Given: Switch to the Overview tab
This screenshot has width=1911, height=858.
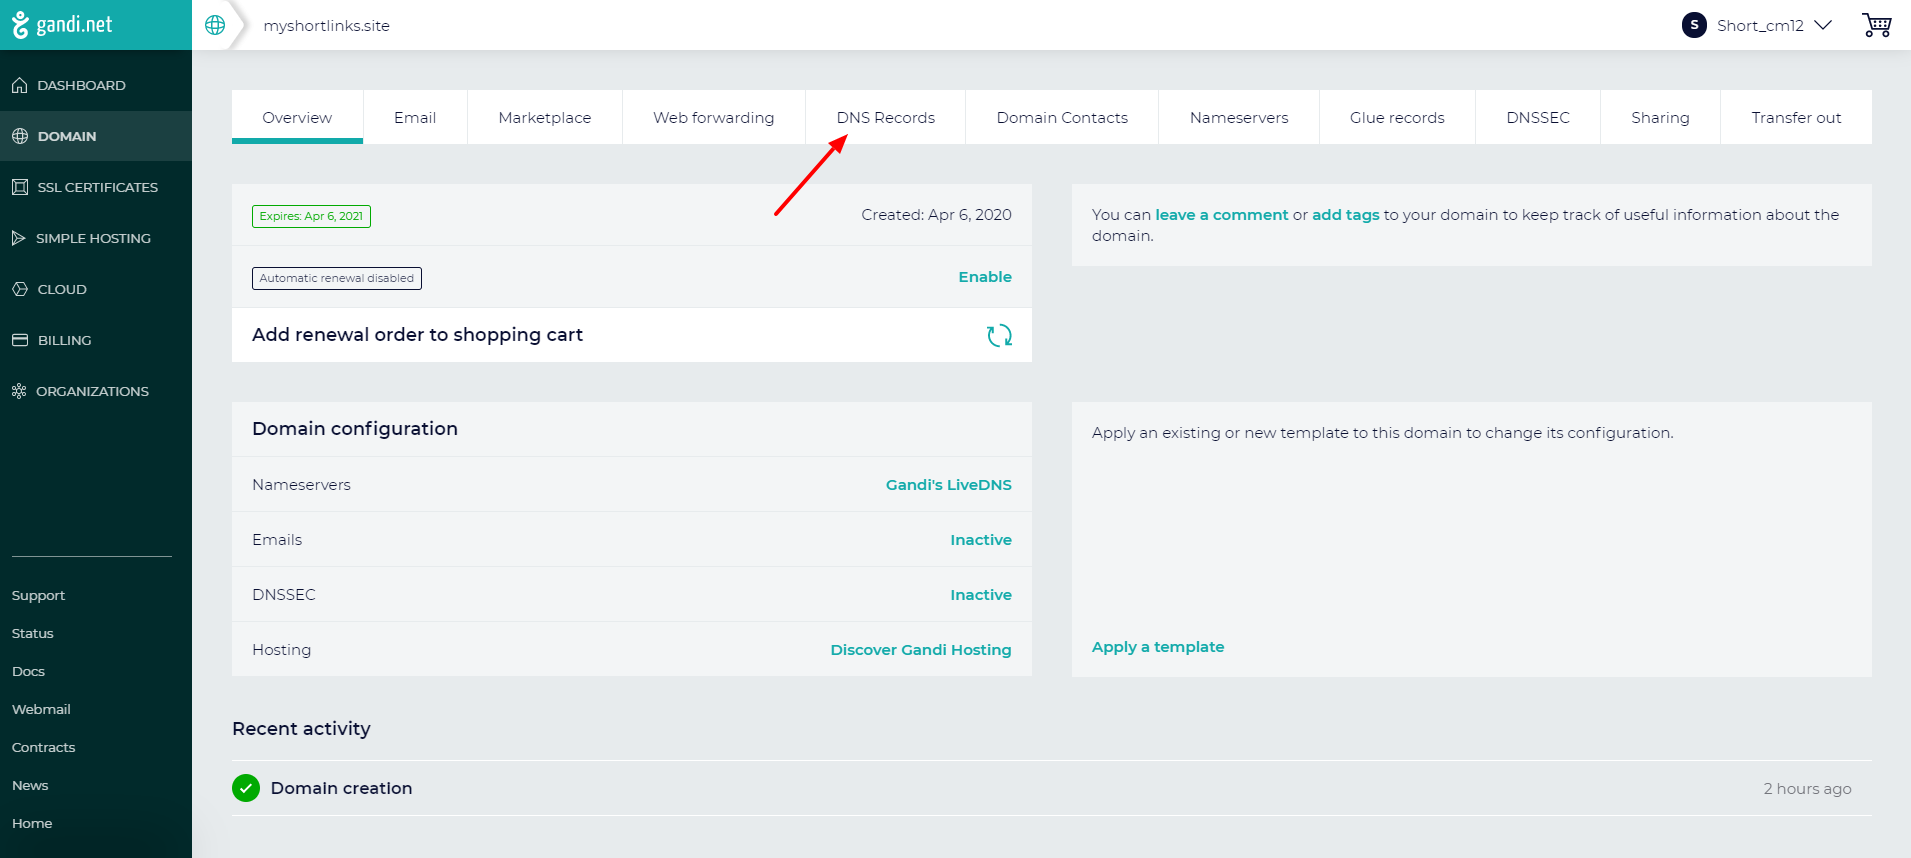Looking at the screenshot, I should (x=297, y=117).
